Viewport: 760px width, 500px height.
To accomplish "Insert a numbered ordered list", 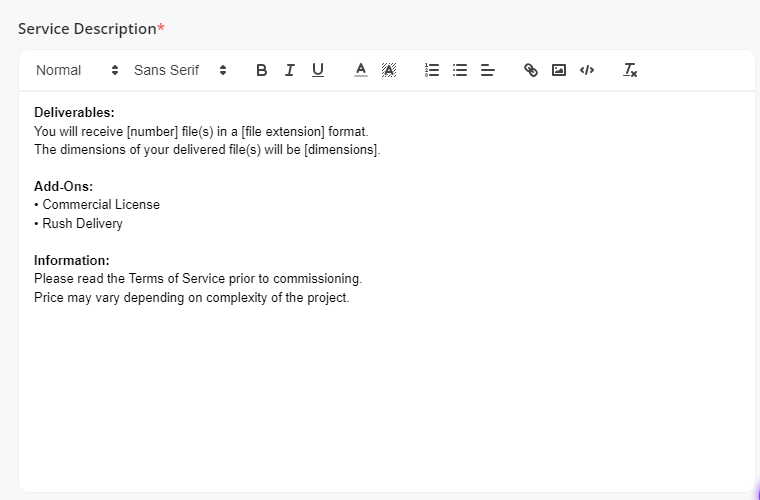I will click(432, 70).
